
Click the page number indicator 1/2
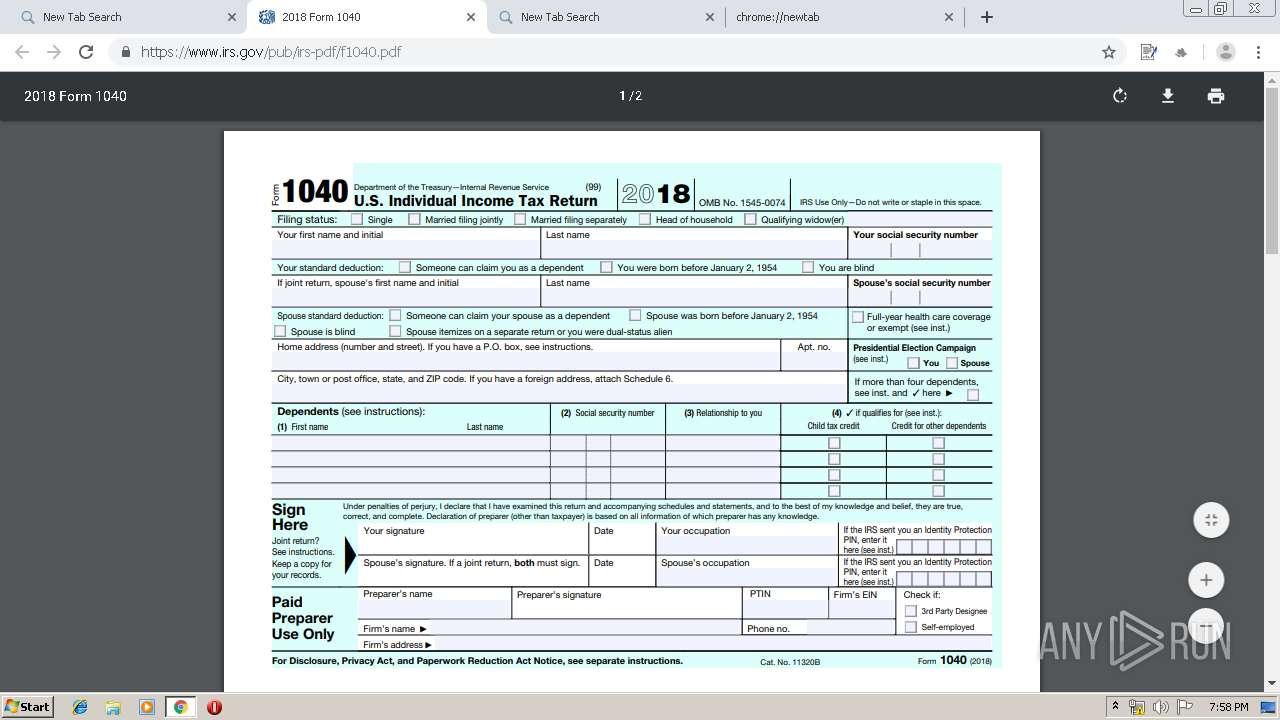coord(630,96)
